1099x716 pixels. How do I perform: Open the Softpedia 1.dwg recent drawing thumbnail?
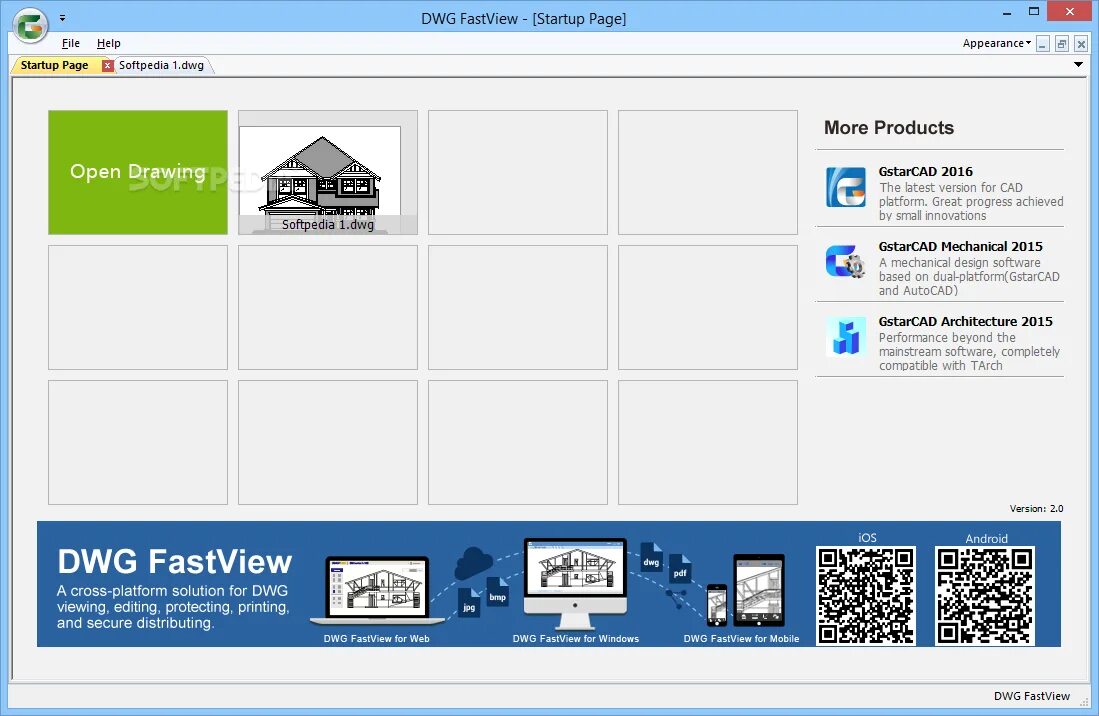[328, 172]
